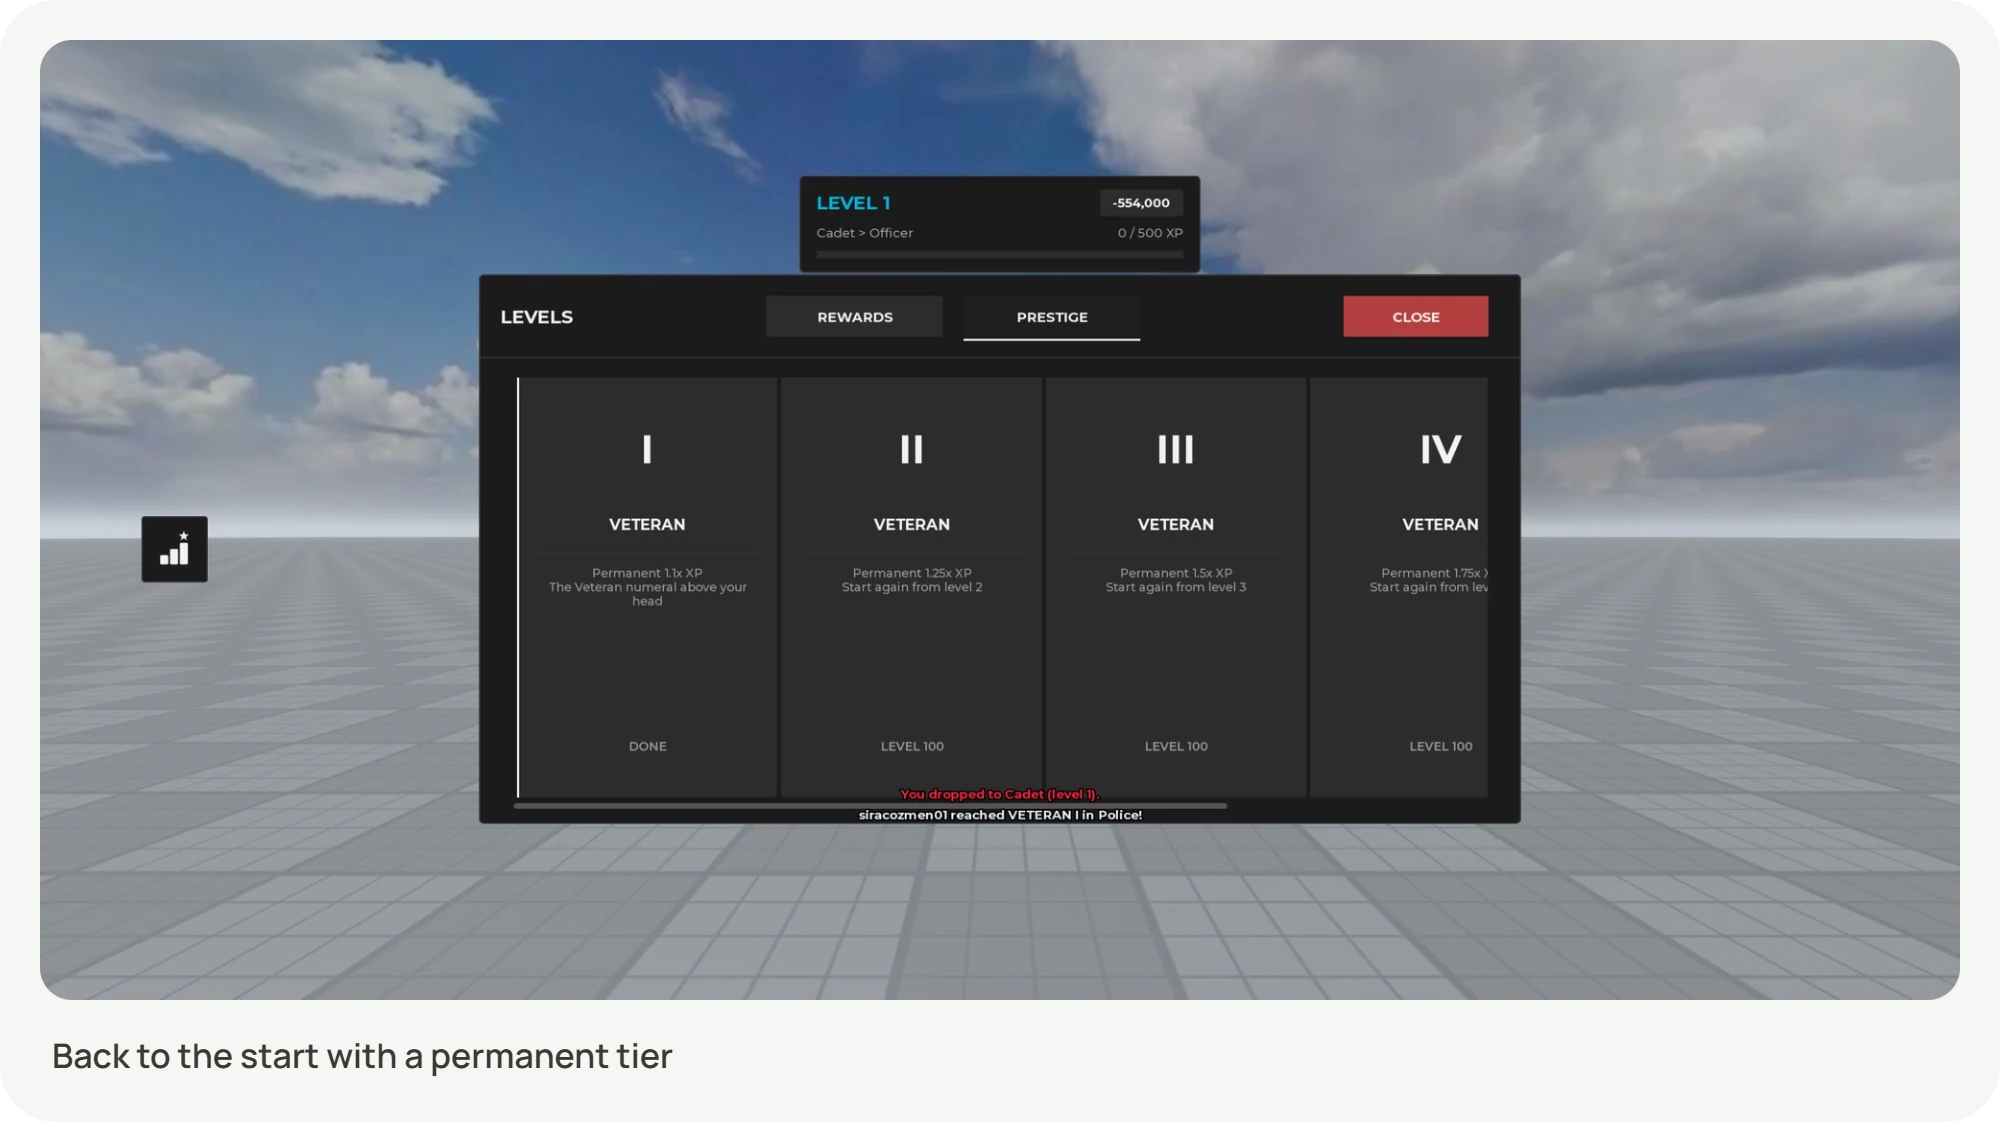Click the 'Permanent 1.1x XP' description
The width and height of the screenshot is (2000, 1122).
point(647,573)
